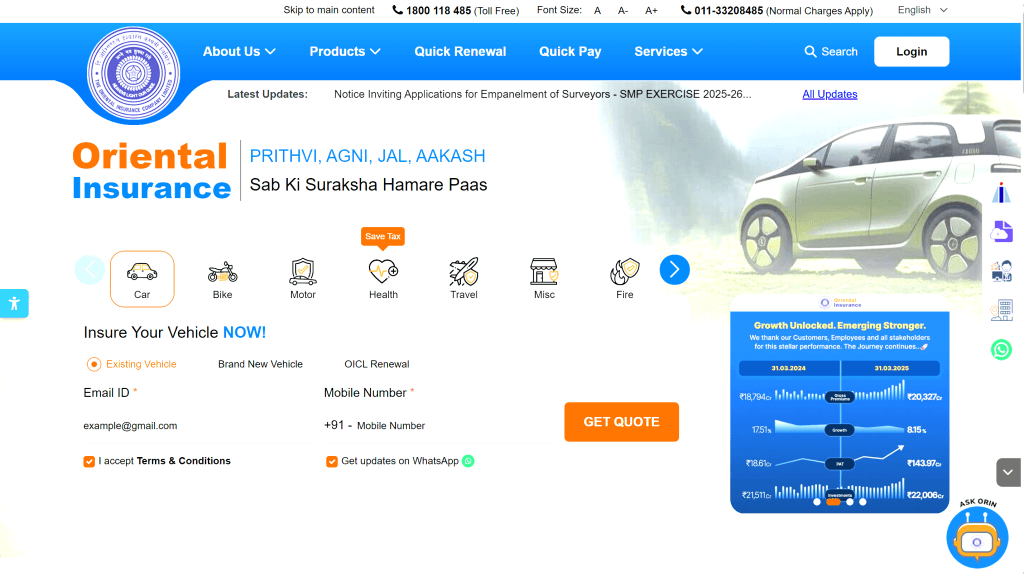
Task: Click the cloud document sidebar icon
Action: pyautogui.click(x=1001, y=231)
